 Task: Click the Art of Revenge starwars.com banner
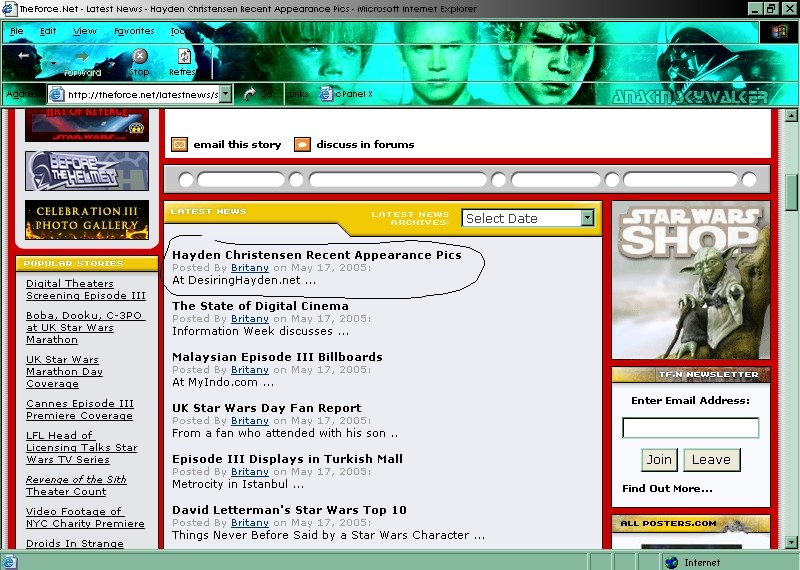coord(87,125)
